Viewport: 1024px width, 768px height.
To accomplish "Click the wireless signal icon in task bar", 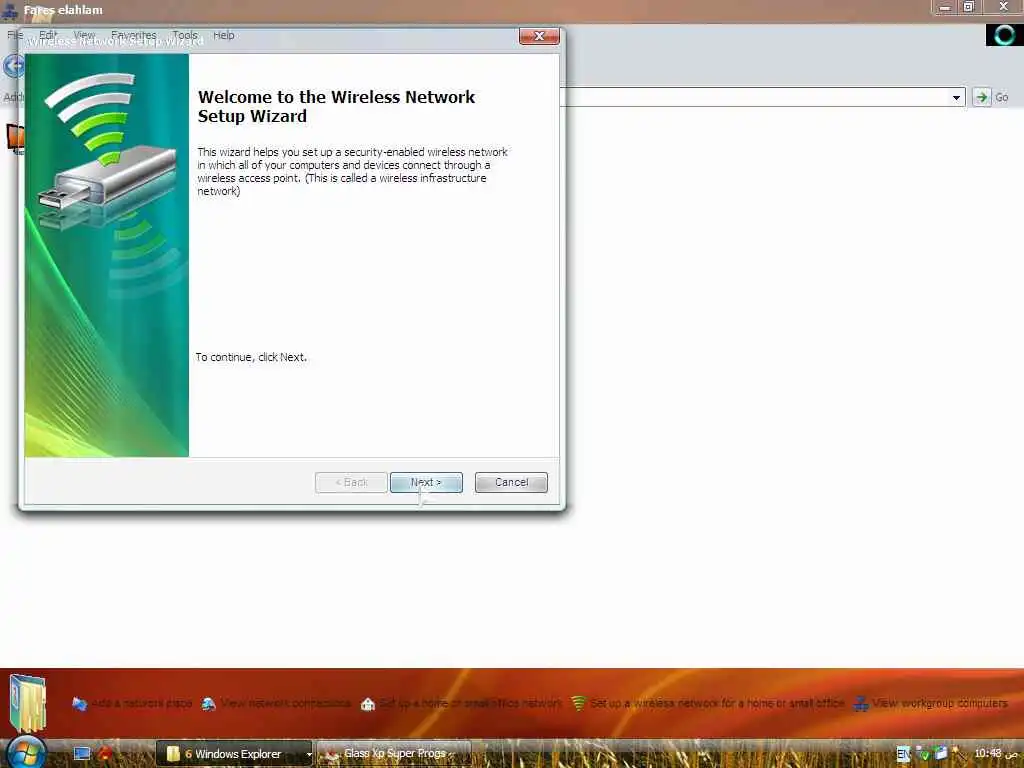I will (x=578, y=703).
